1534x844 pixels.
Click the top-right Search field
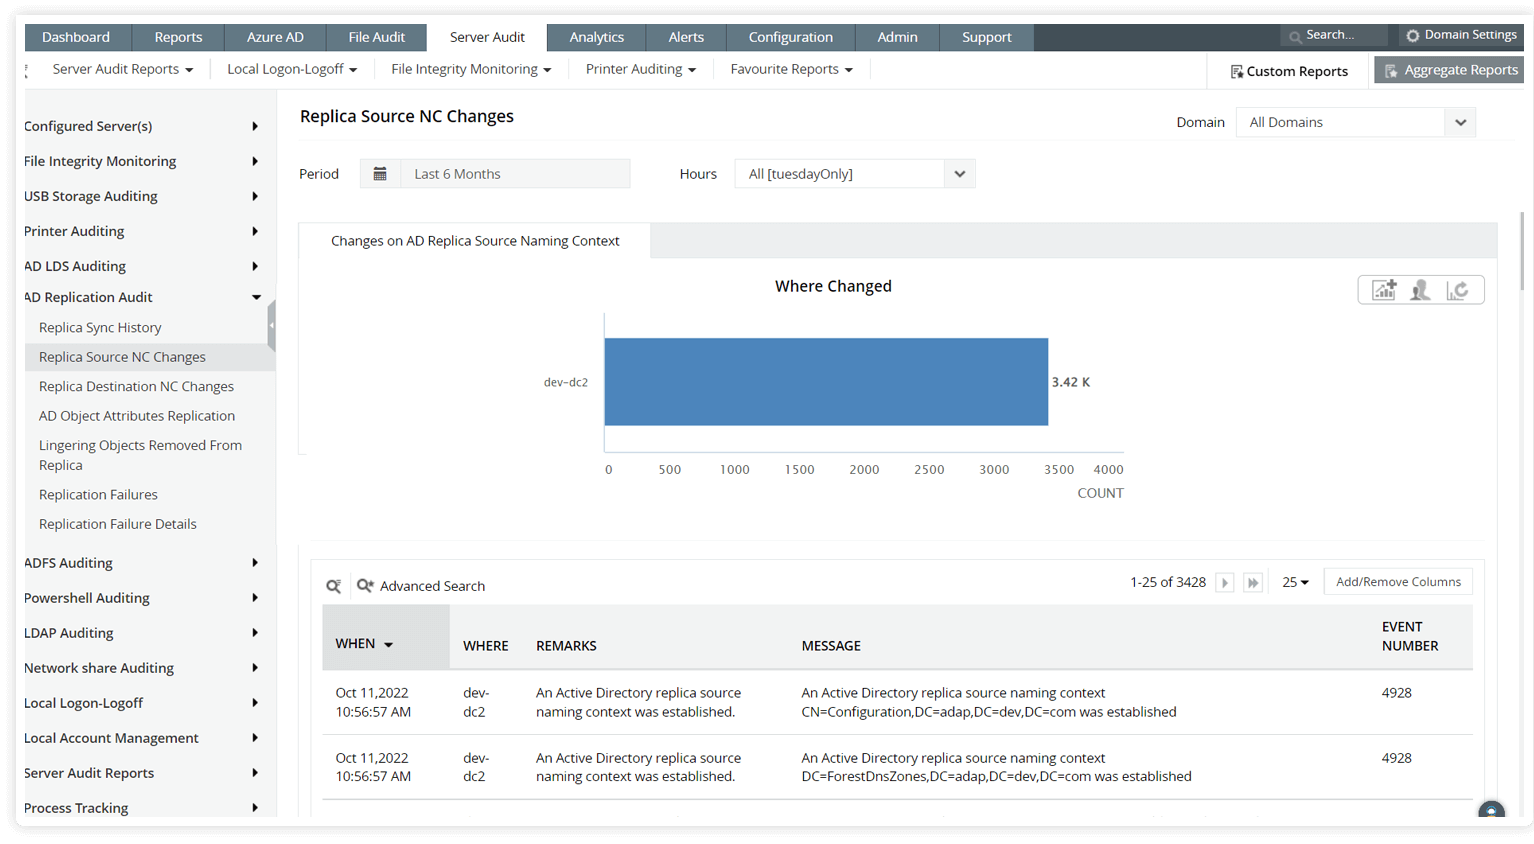pyautogui.click(x=1335, y=35)
